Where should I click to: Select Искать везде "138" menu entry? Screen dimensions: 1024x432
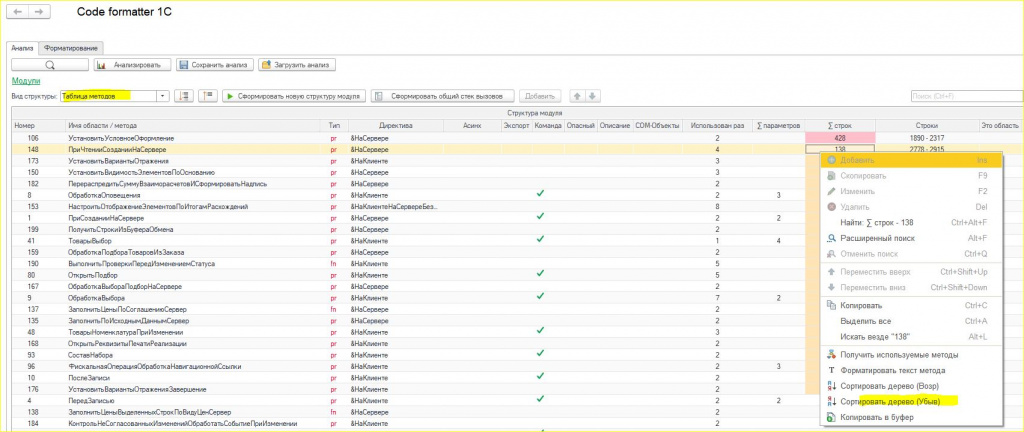tap(910, 337)
